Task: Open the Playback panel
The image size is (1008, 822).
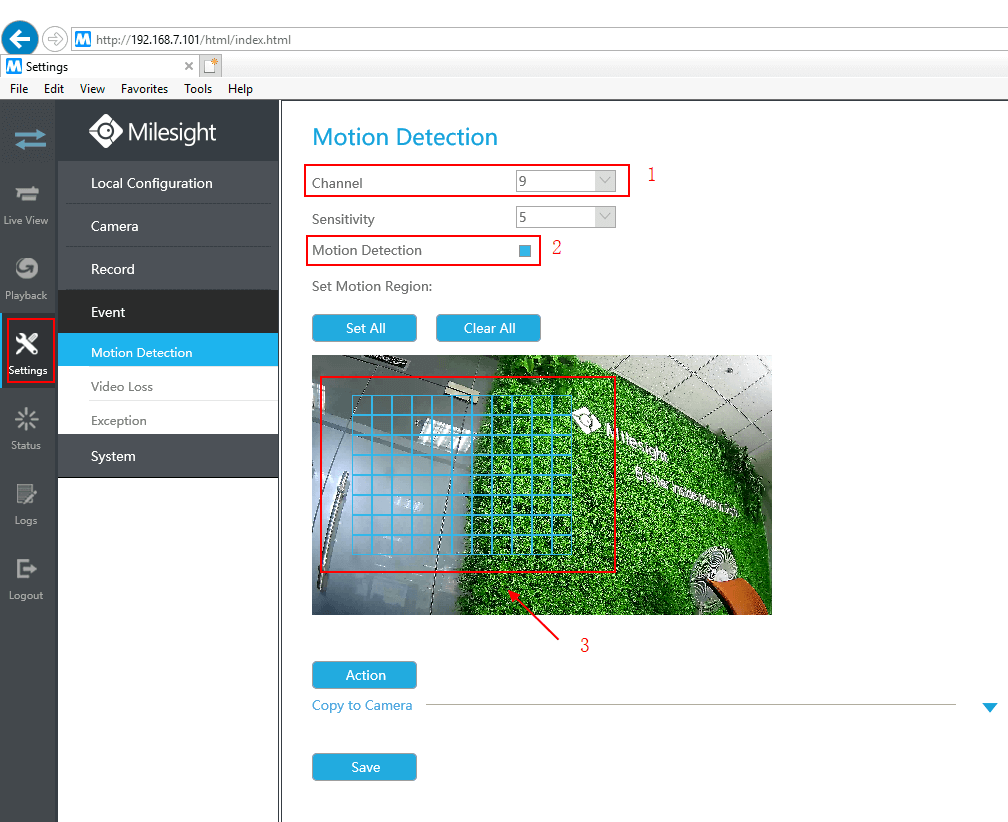Action: (x=27, y=278)
